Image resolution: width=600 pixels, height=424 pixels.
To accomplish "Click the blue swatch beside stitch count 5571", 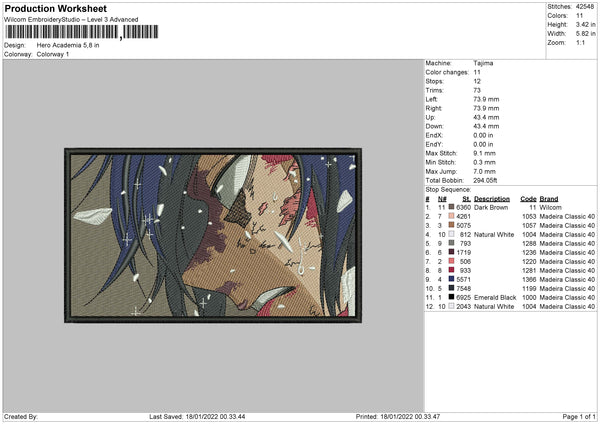I will (452, 279).
